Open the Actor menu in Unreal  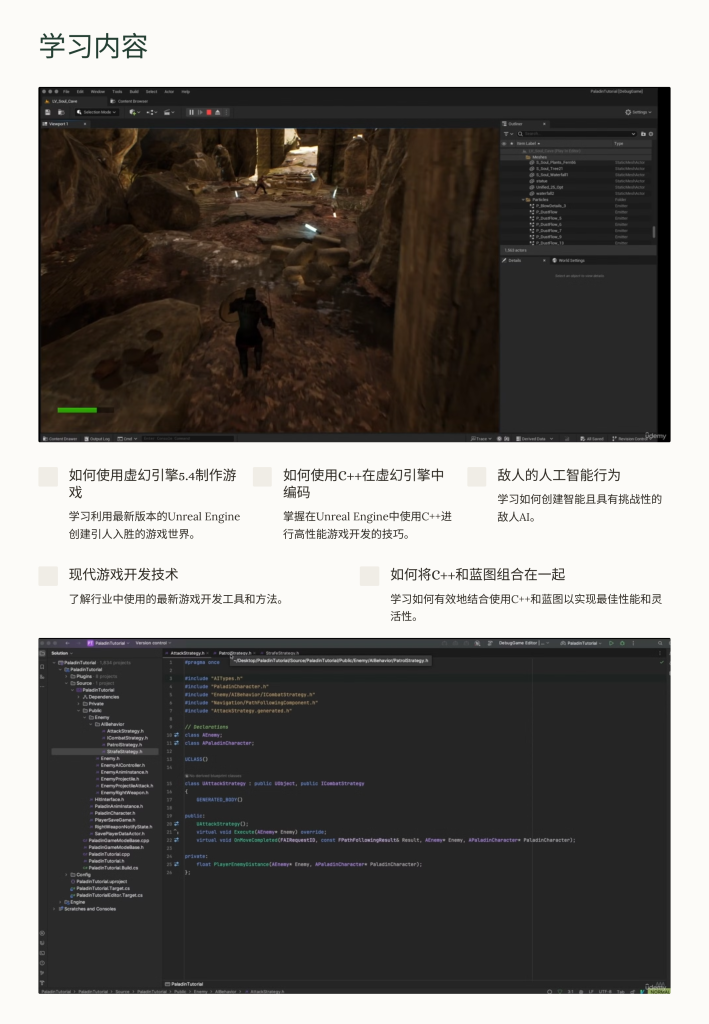[x=169, y=91]
